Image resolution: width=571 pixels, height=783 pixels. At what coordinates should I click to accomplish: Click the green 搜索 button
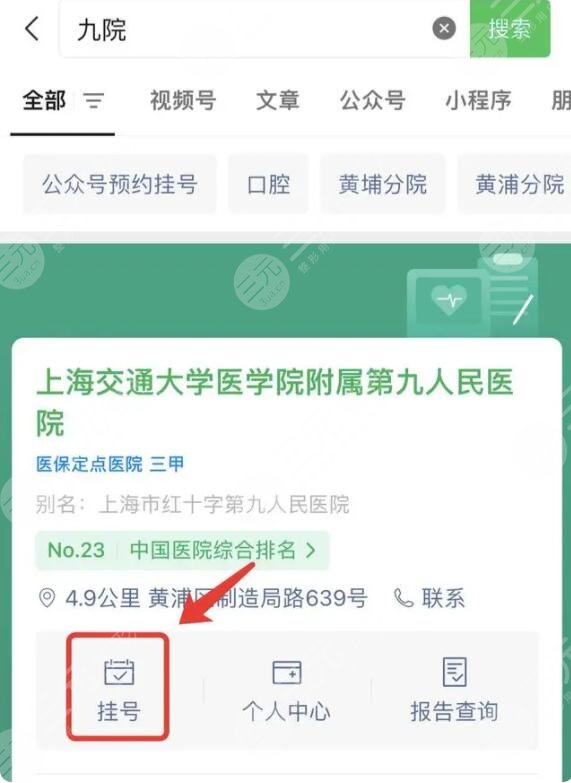510,28
